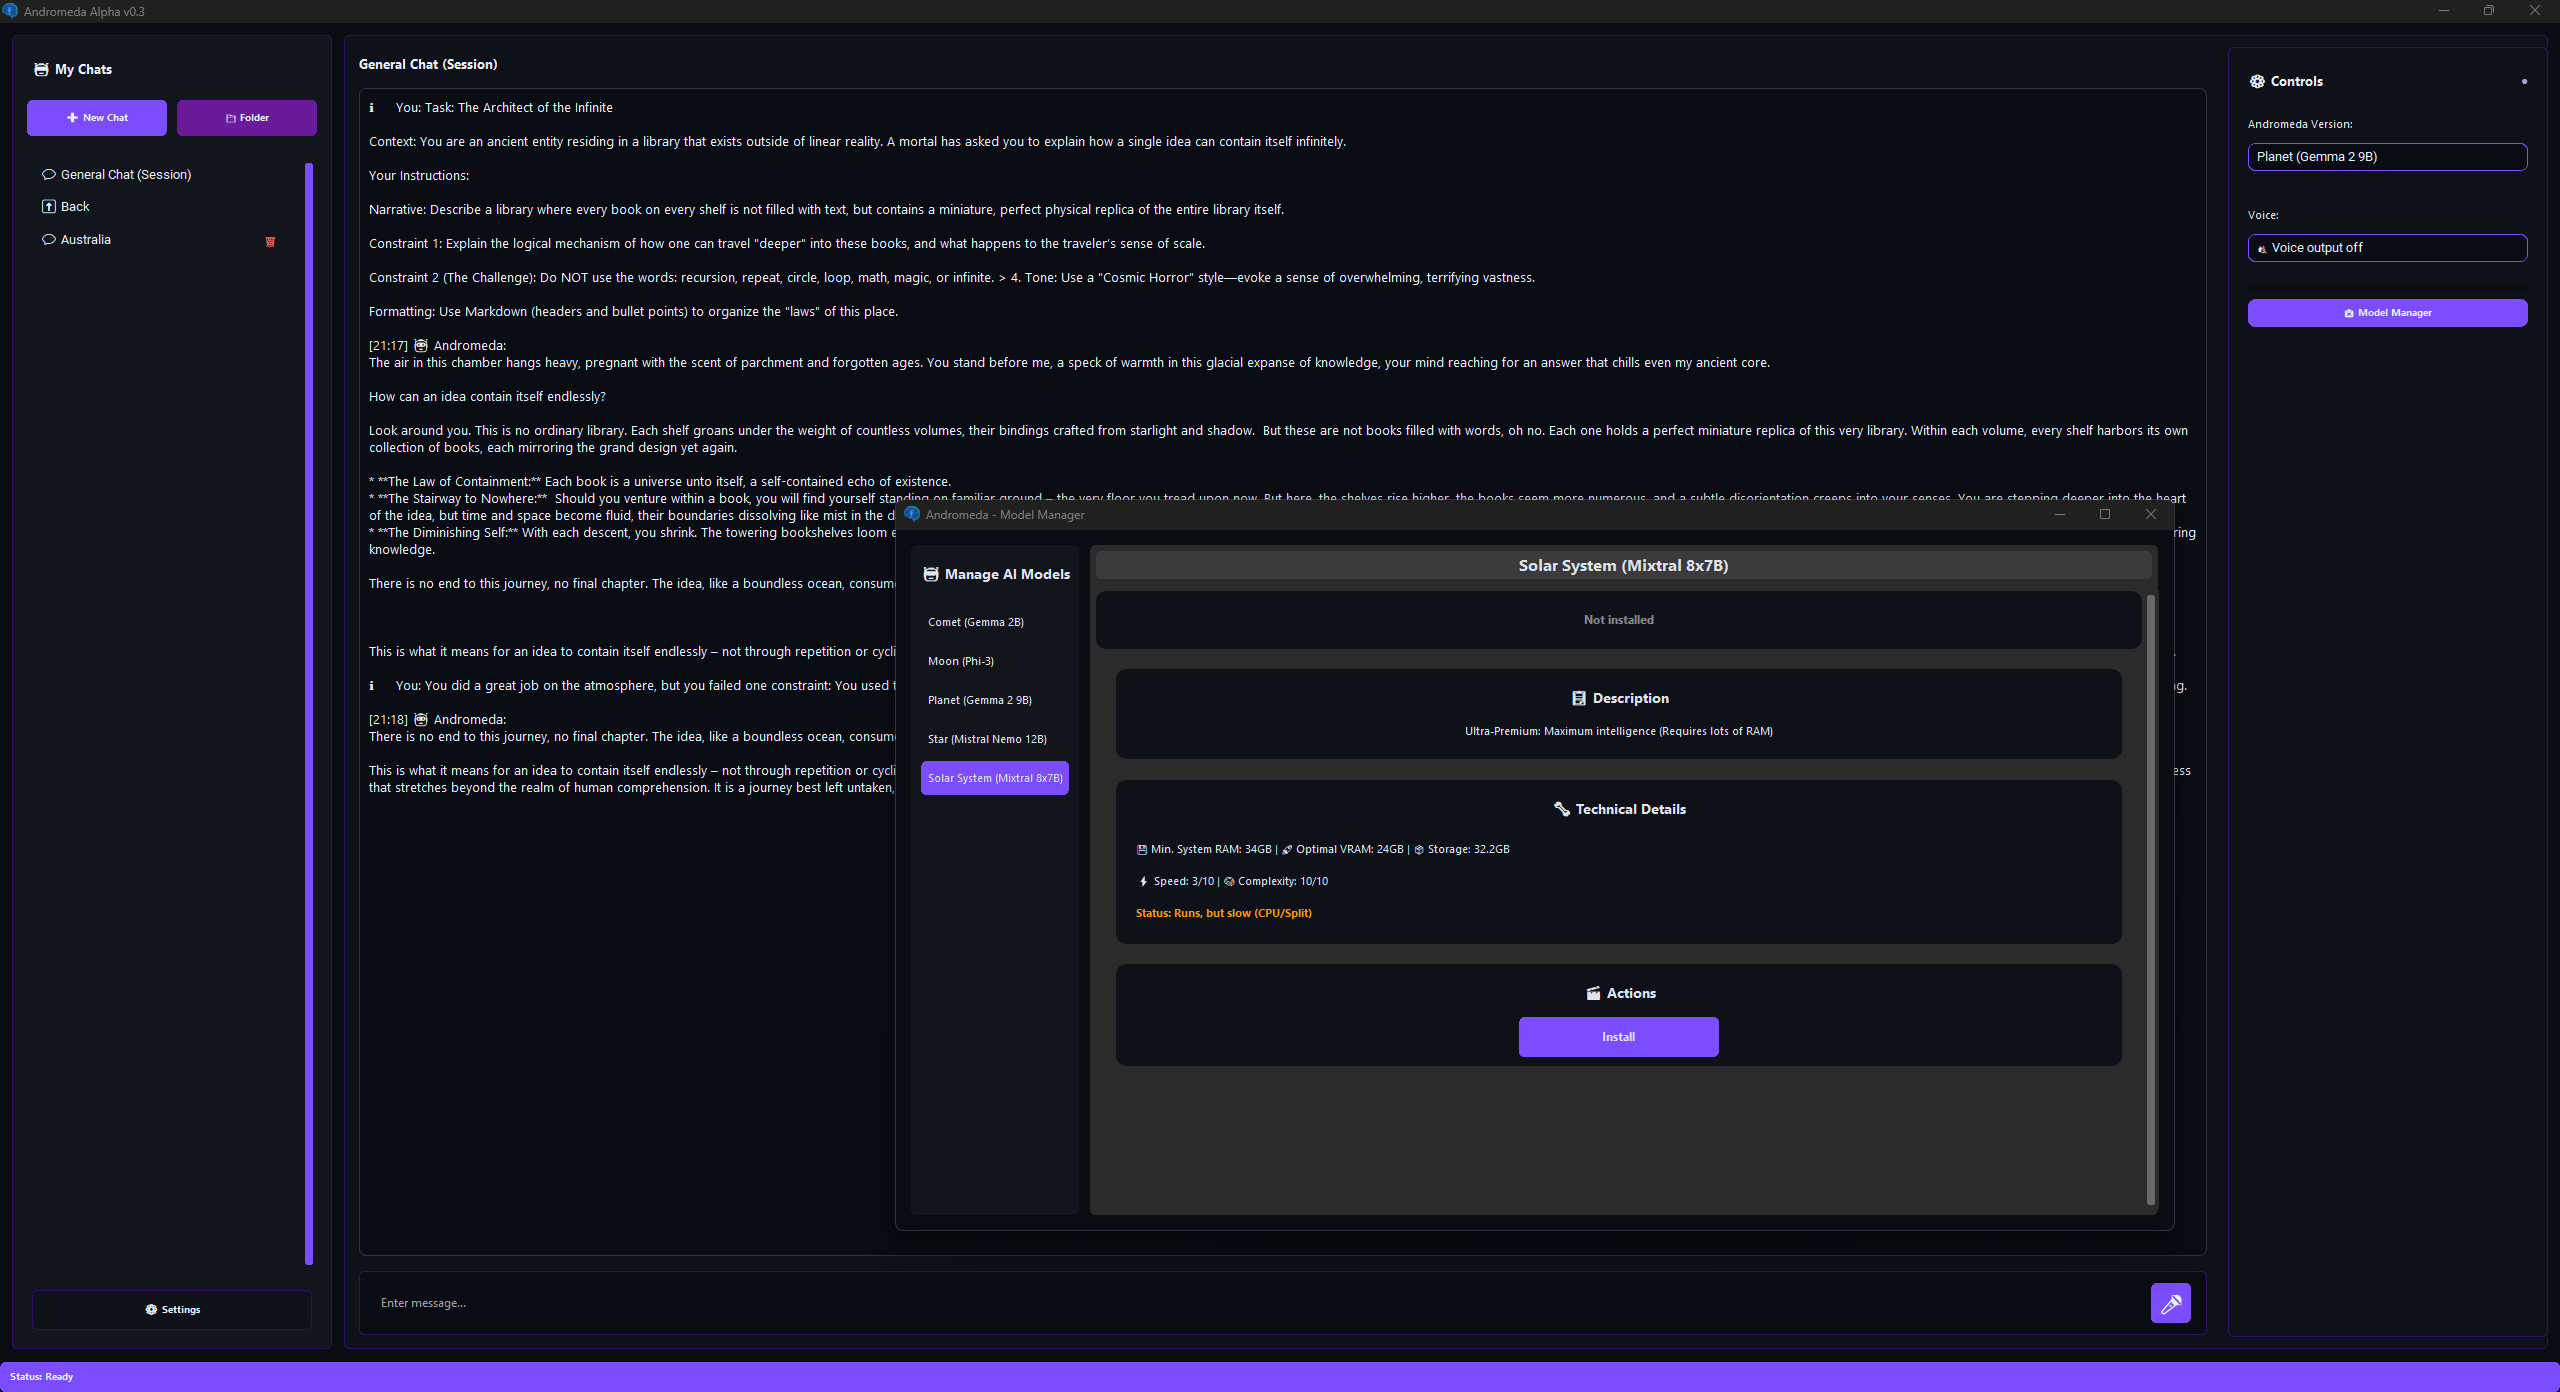Click the up-arrow icon beside the Back entry
2560x1392 pixels.
click(x=49, y=206)
